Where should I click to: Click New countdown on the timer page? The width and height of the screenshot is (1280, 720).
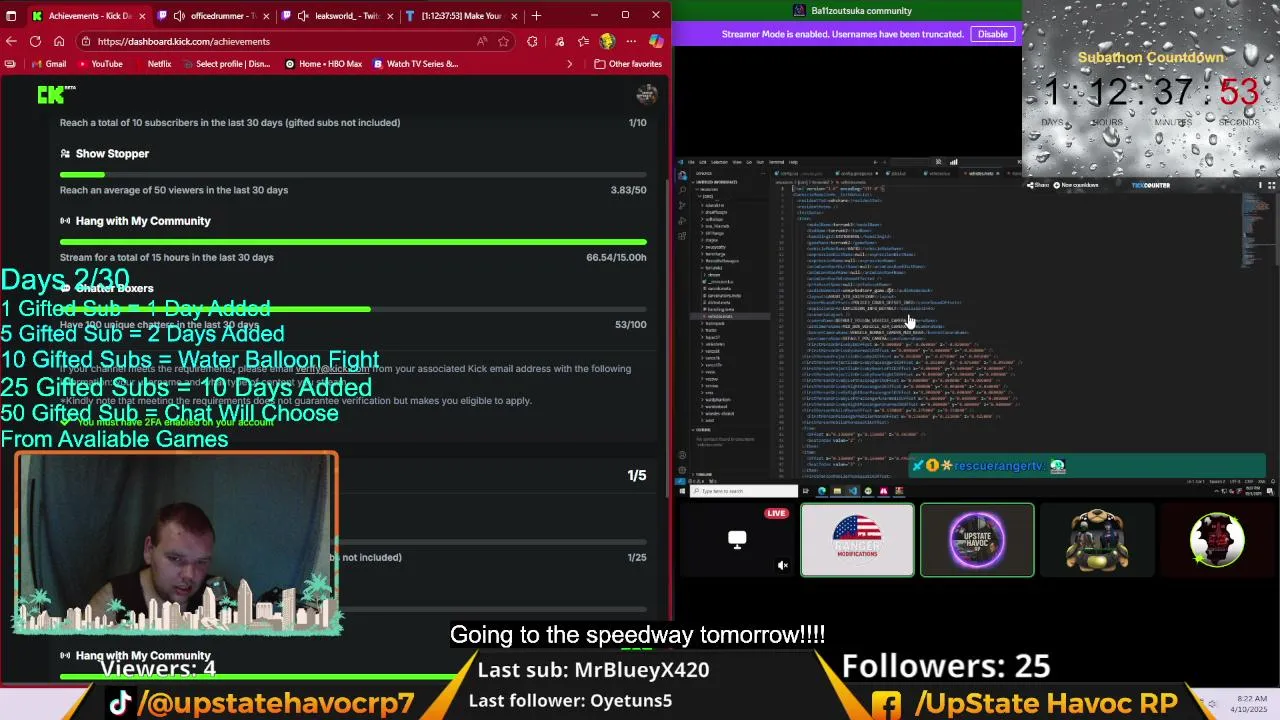coord(1077,185)
